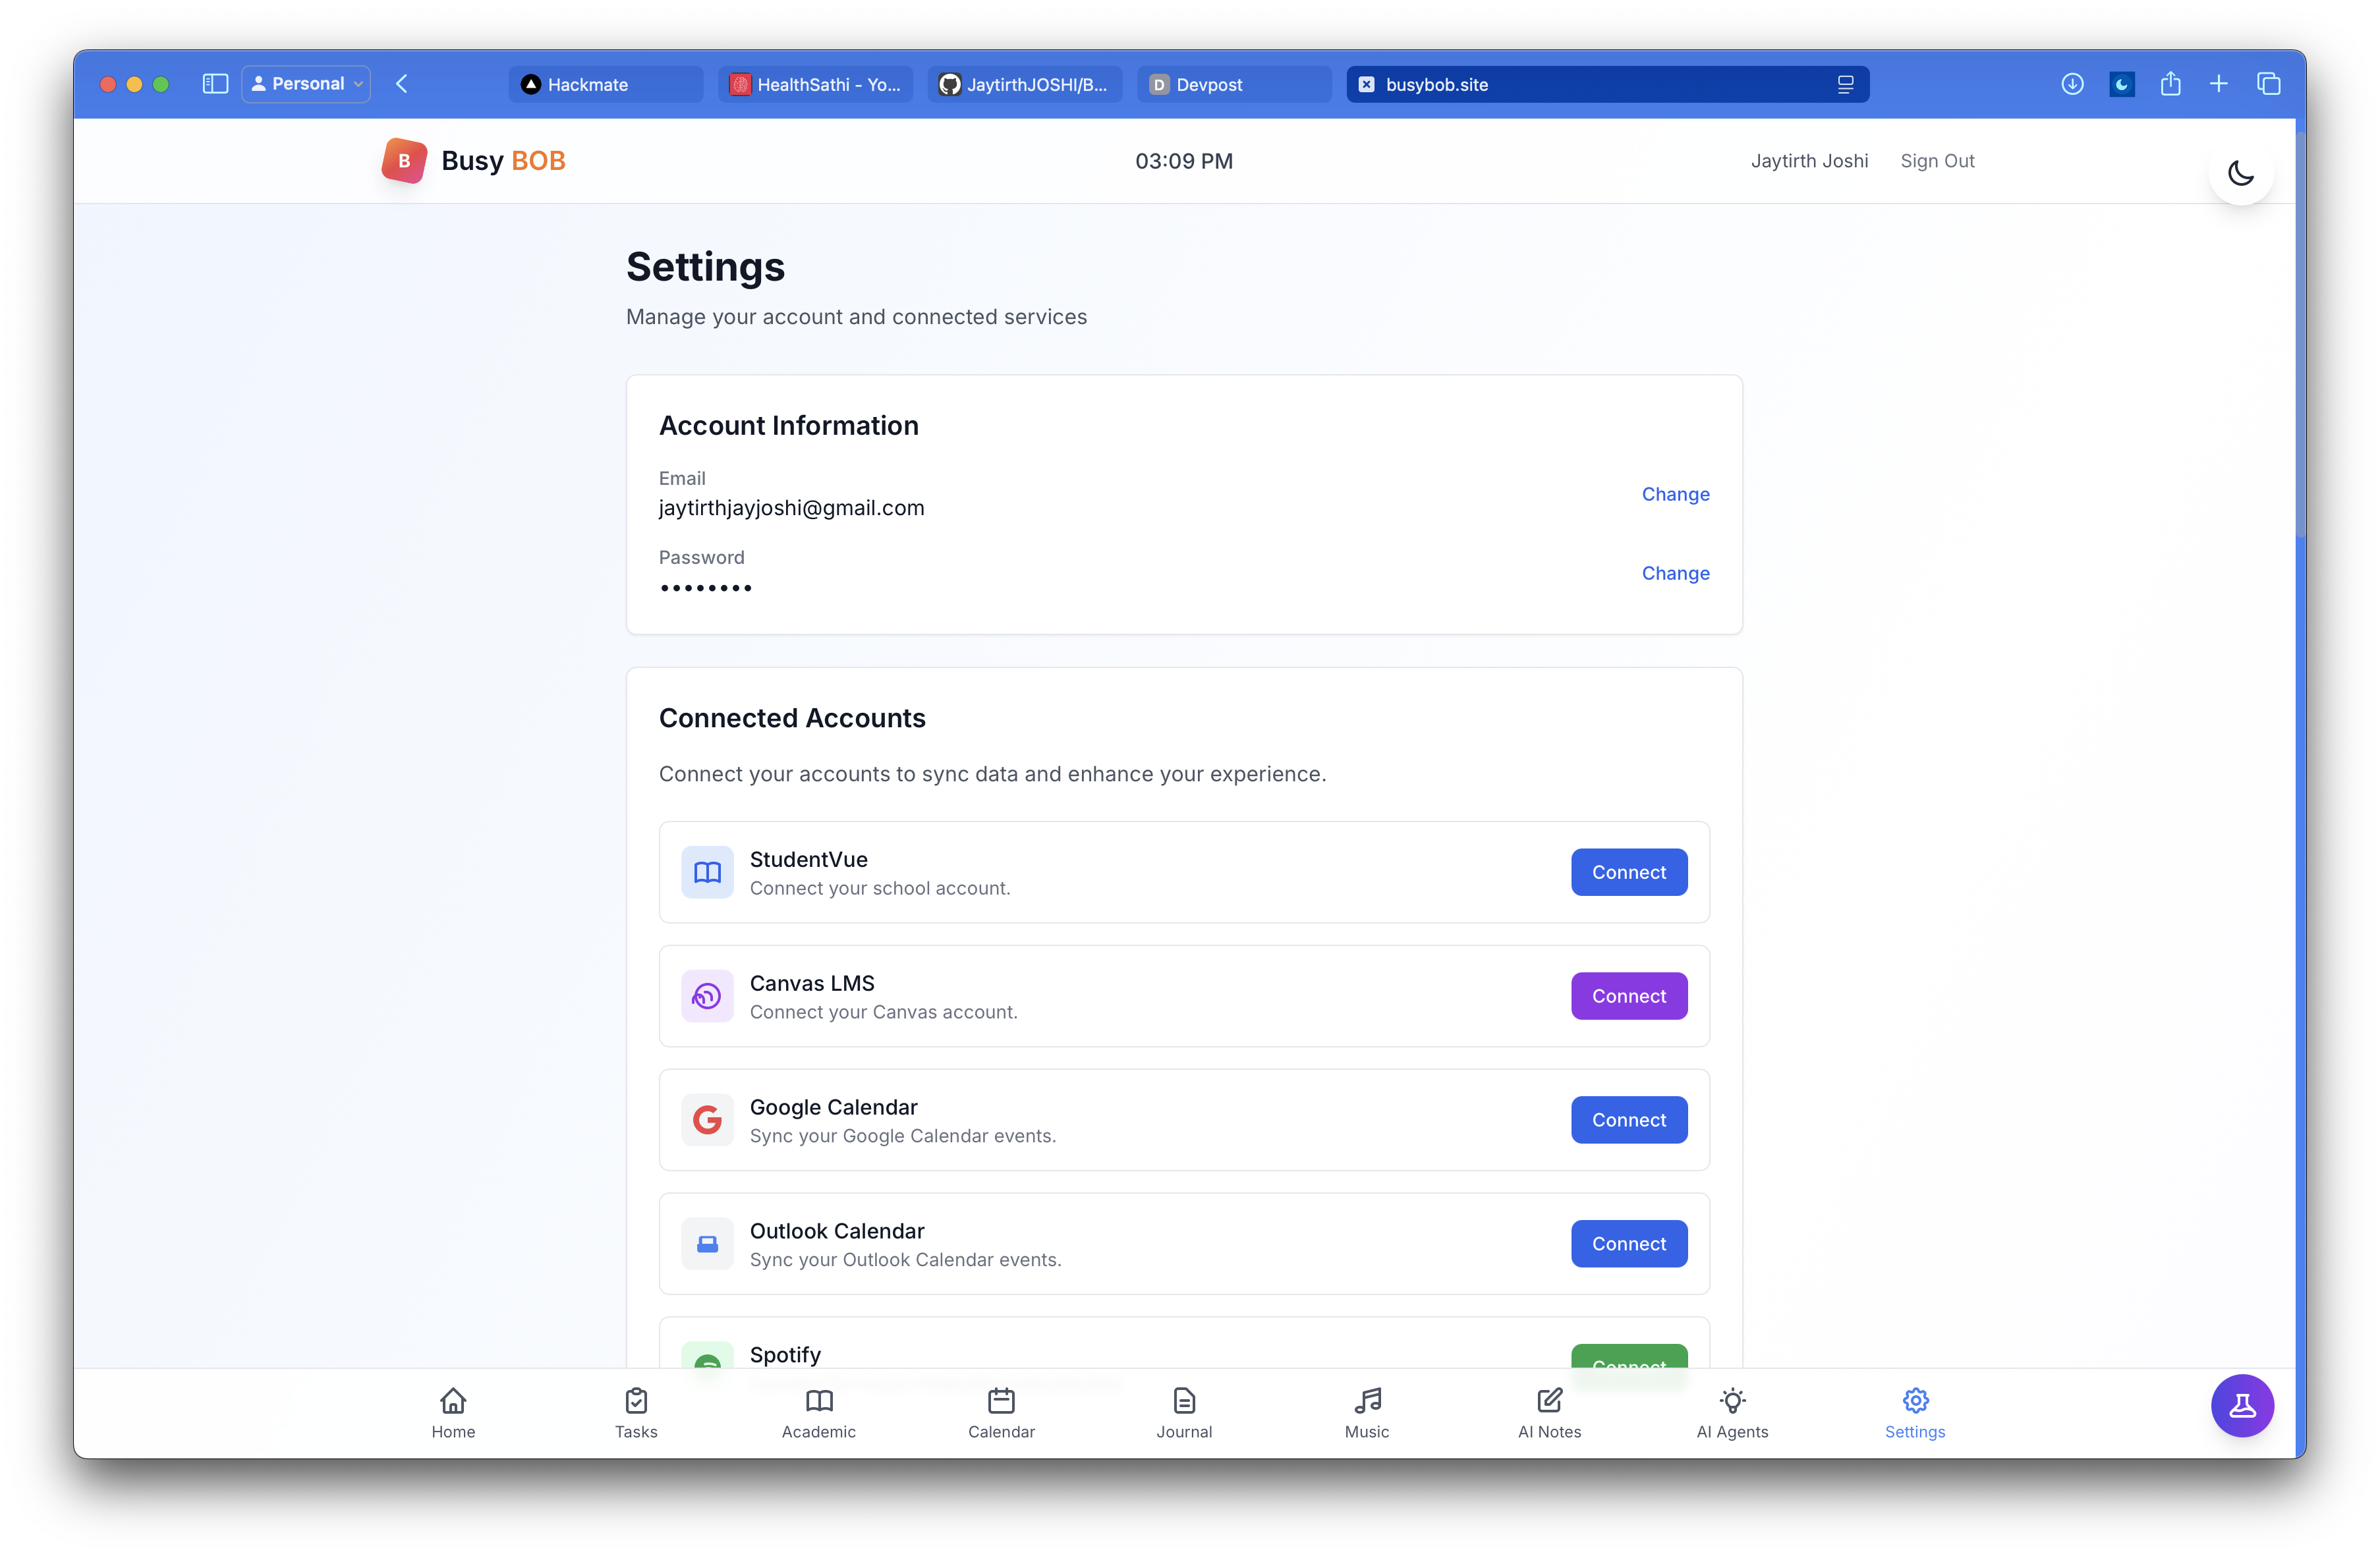
Task: Show Safari downloads icon
Action: [x=2072, y=84]
